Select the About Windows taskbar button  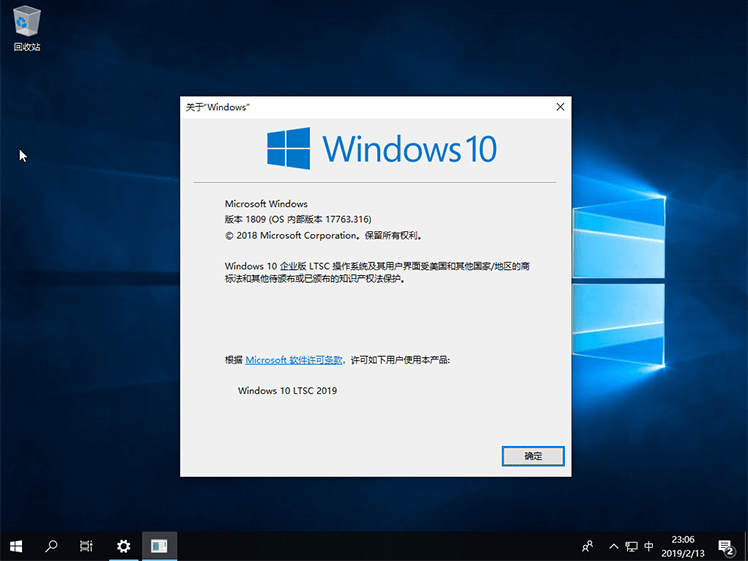(158, 546)
